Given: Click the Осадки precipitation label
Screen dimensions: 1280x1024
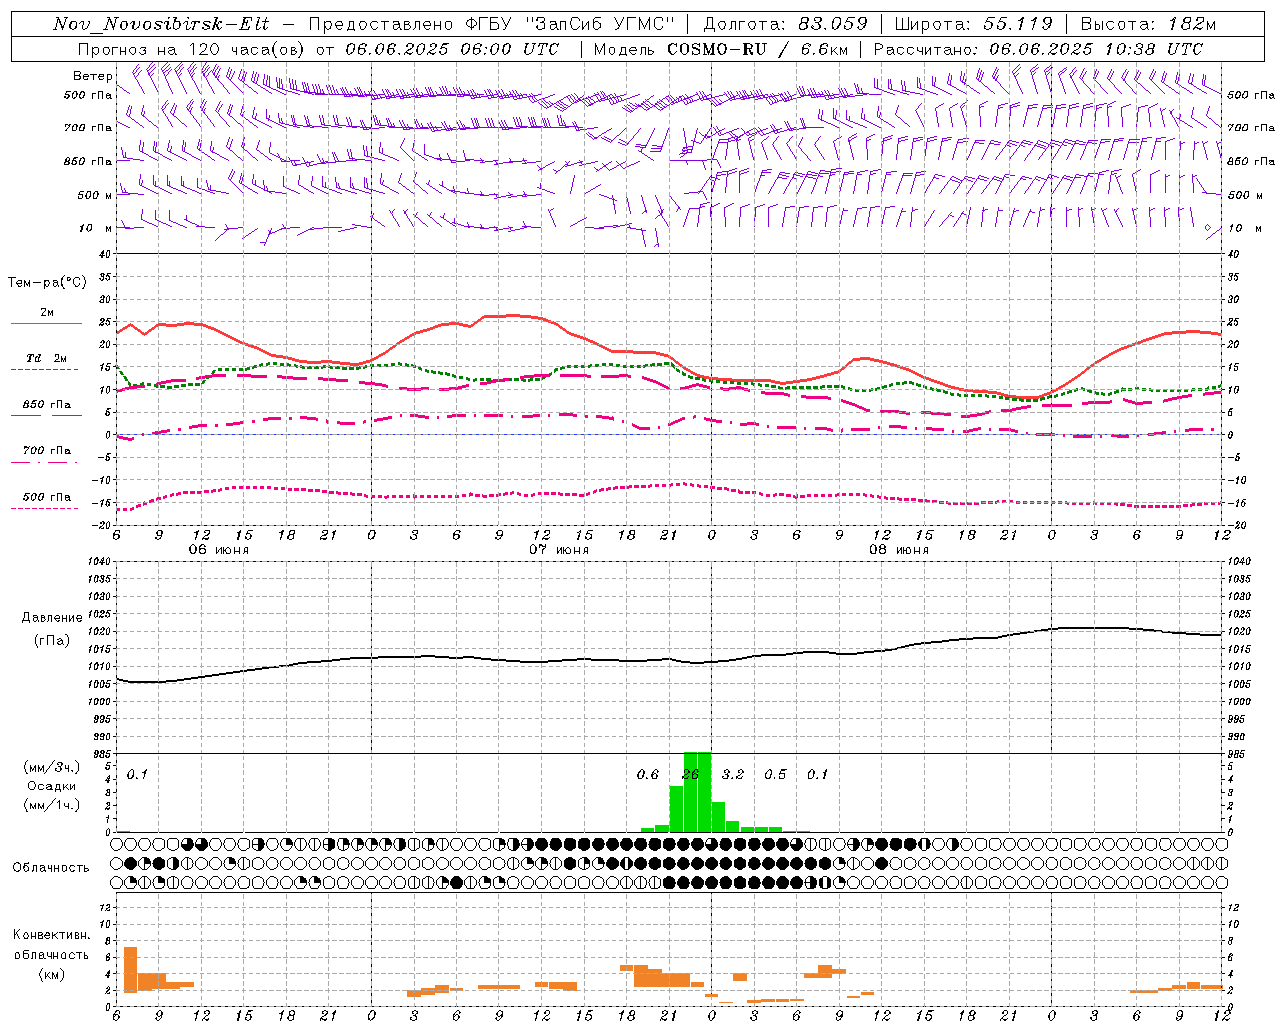Looking at the screenshot, I should coord(52,786).
